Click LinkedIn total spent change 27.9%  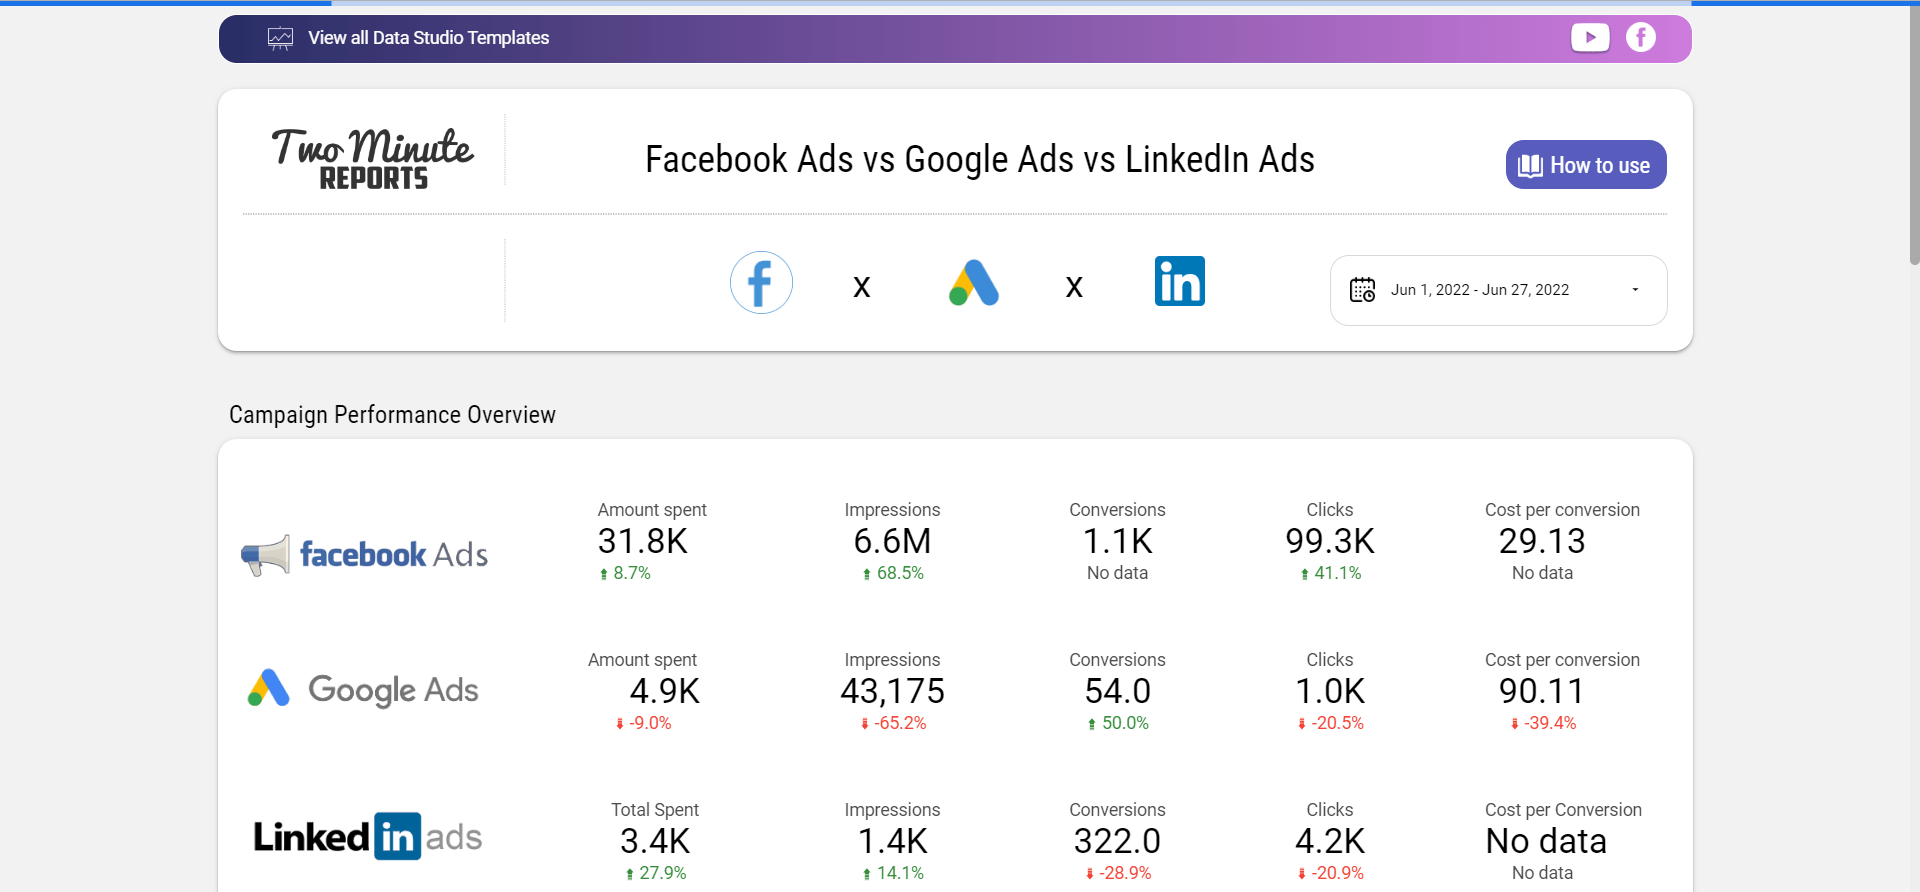[656, 873]
